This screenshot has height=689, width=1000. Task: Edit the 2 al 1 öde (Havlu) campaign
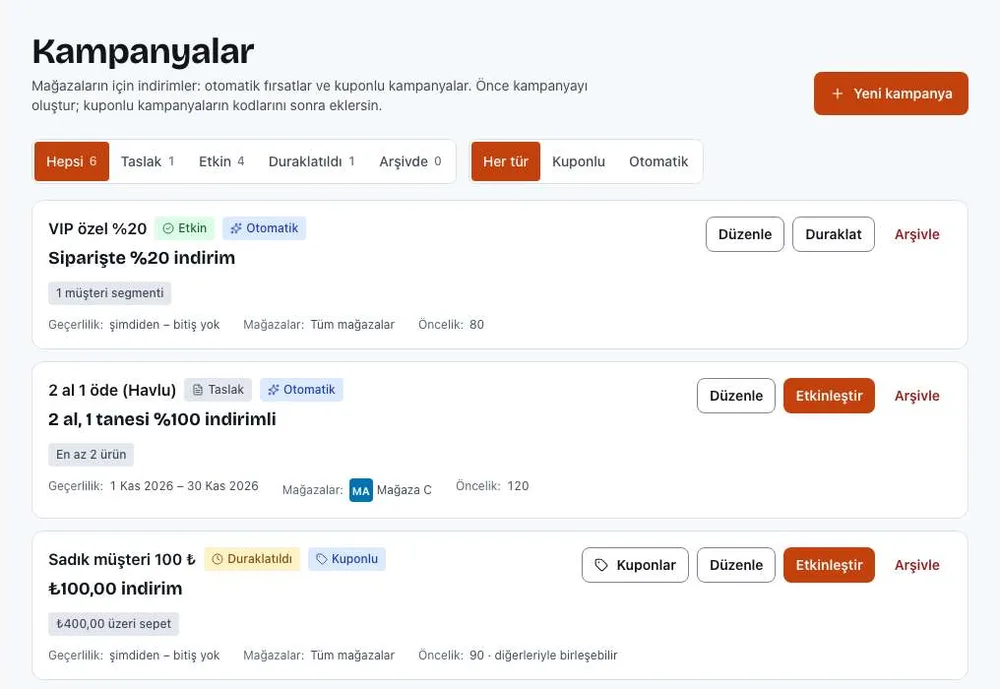(736, 396)
